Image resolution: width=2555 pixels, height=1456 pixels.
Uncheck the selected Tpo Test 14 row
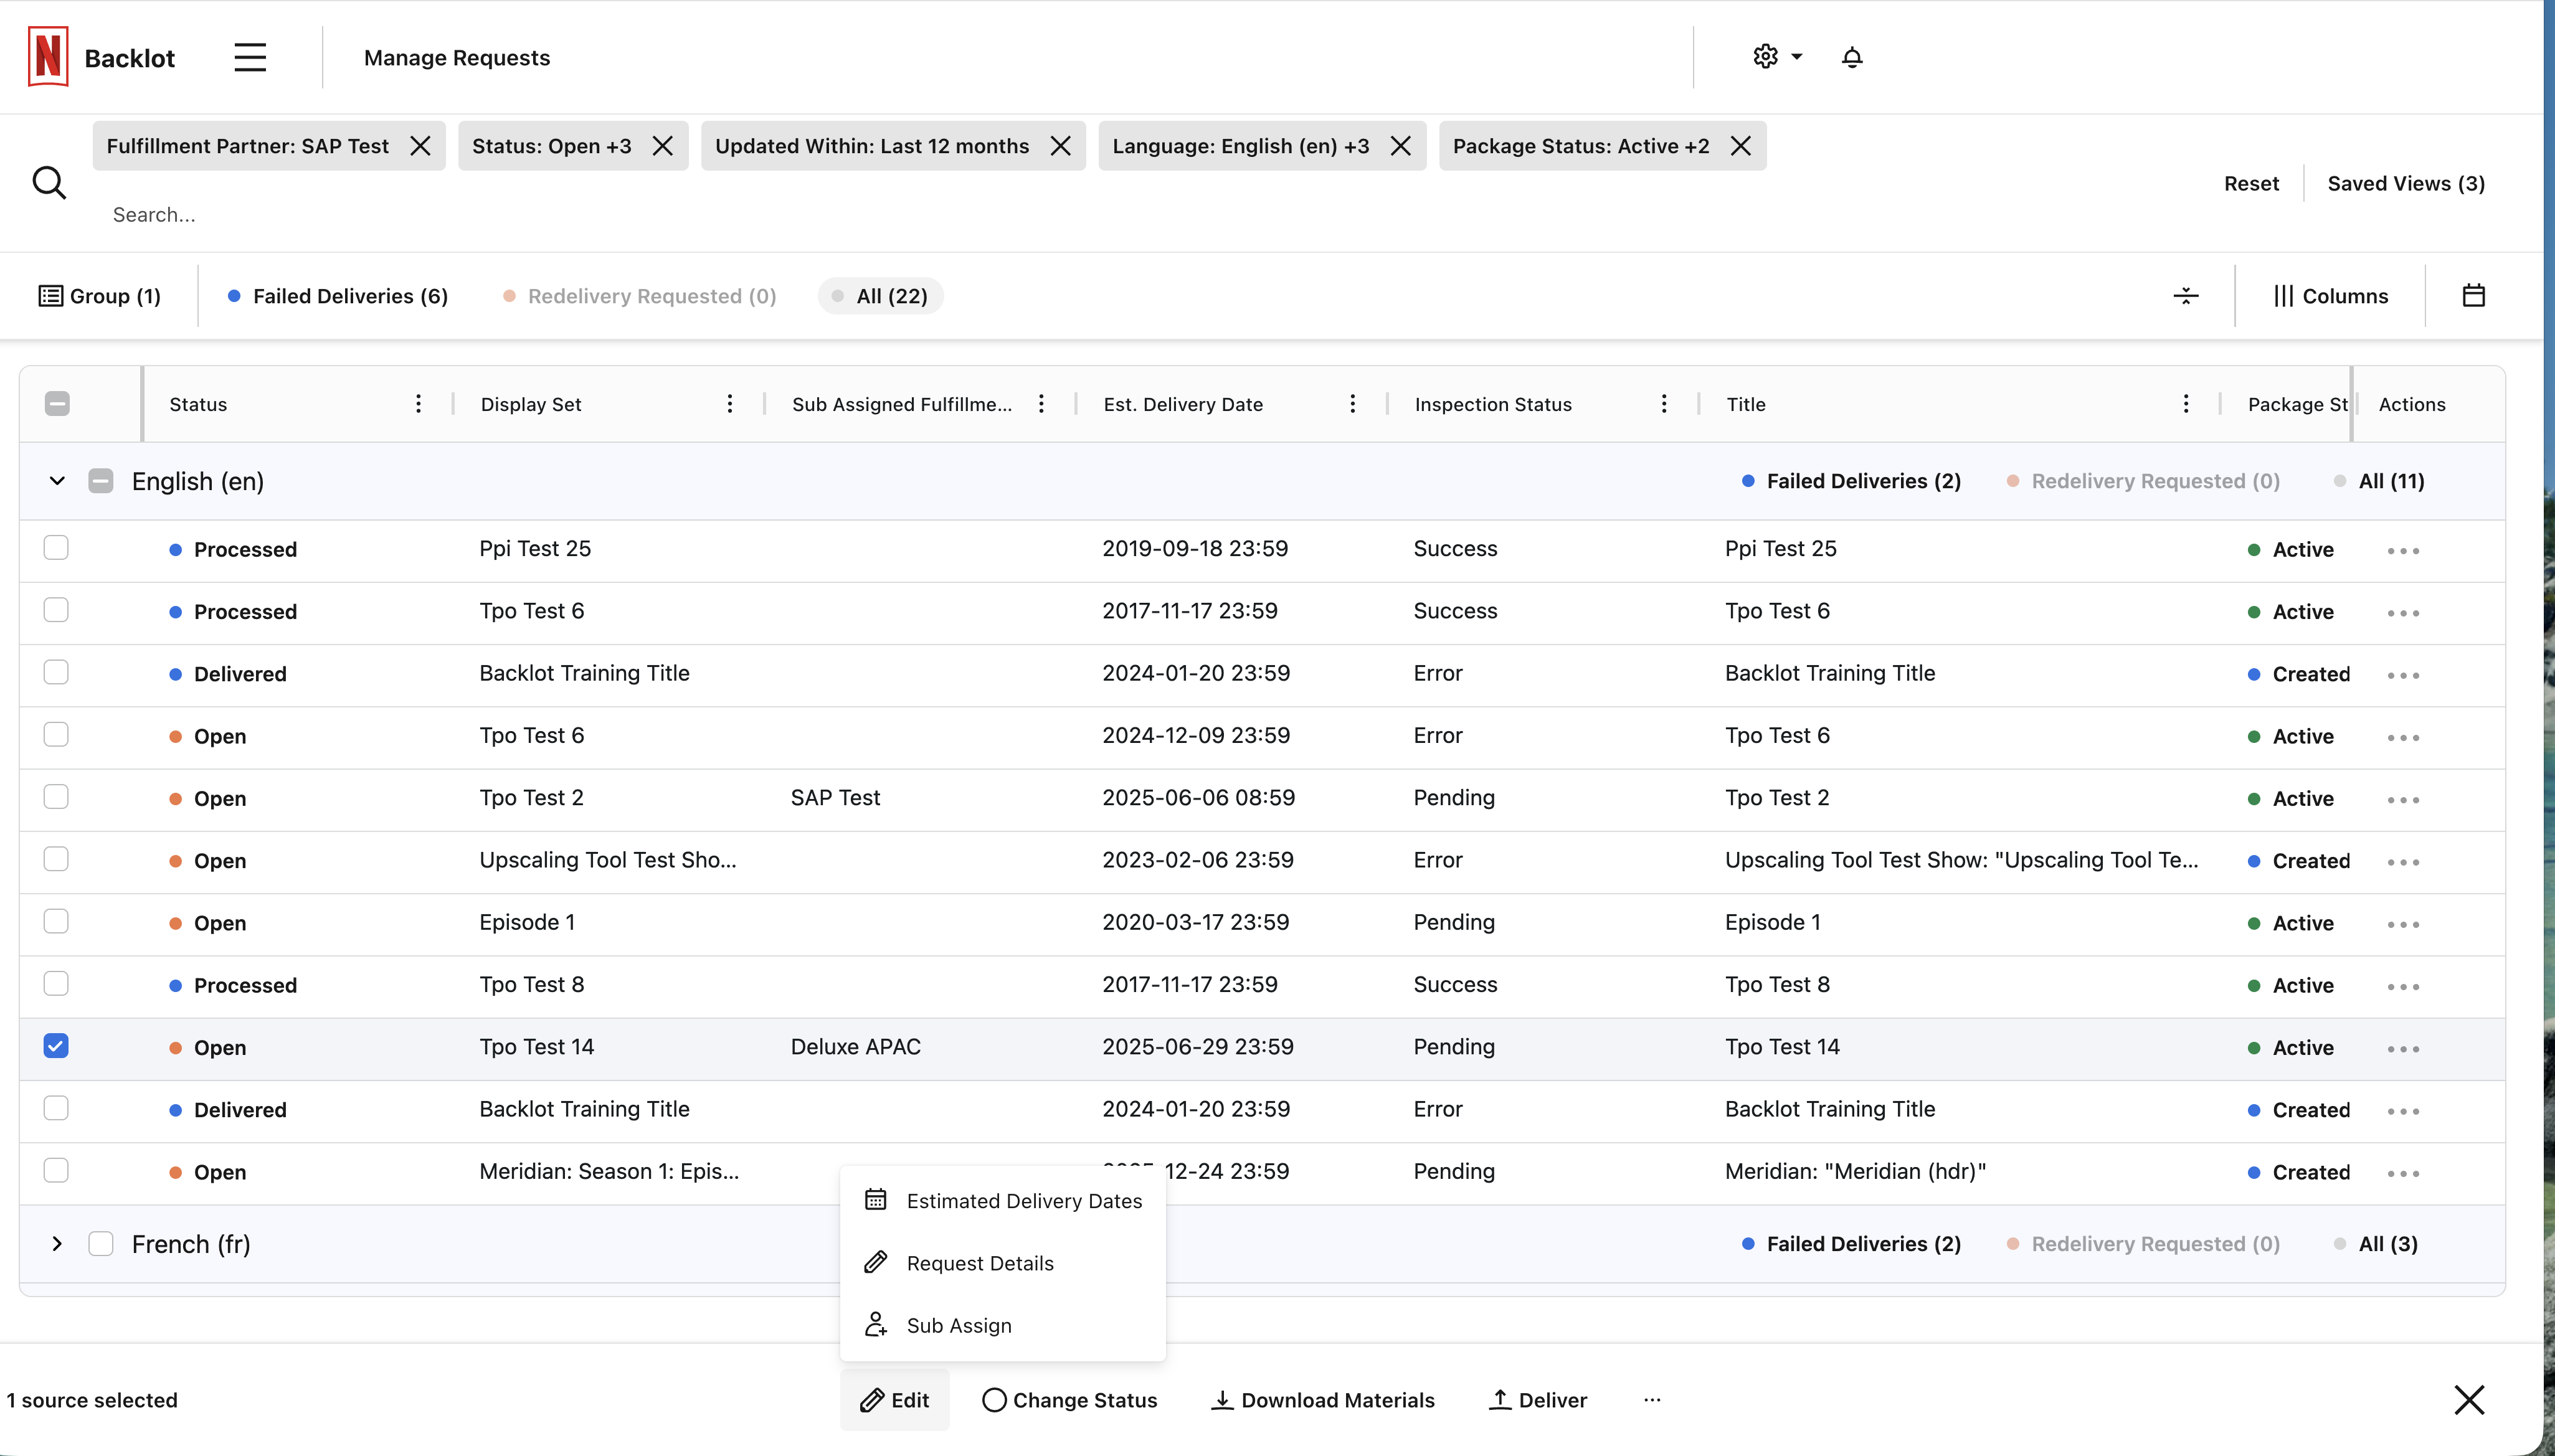pos(56,1046)
